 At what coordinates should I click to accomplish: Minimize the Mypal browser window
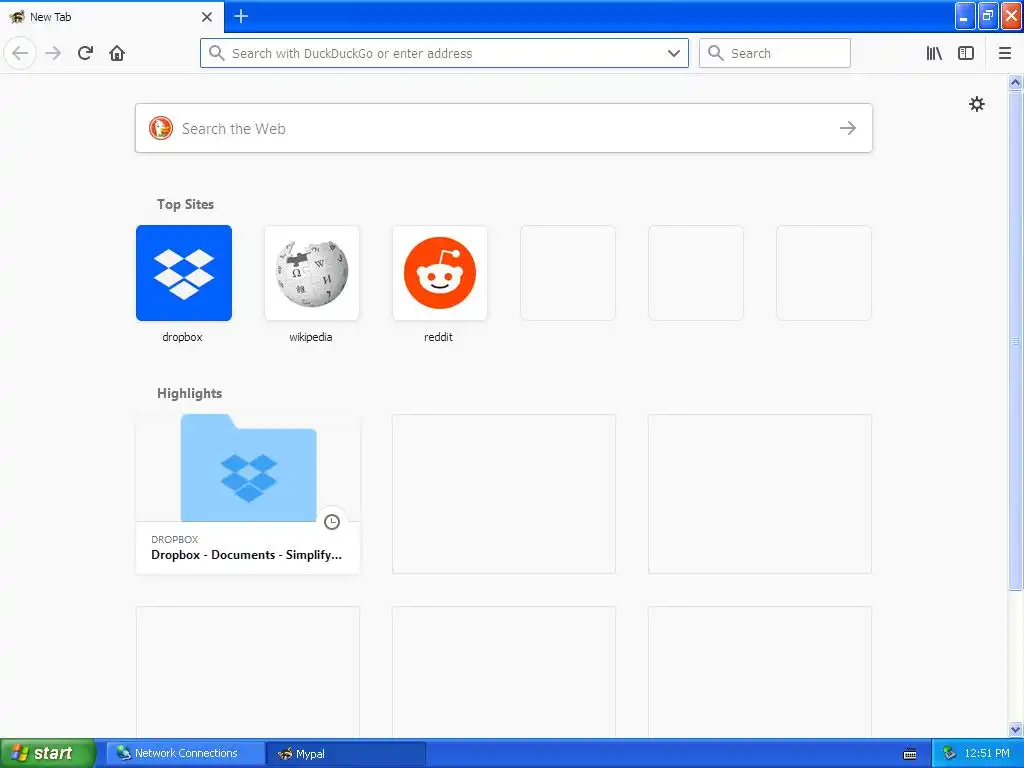(965, 16)
